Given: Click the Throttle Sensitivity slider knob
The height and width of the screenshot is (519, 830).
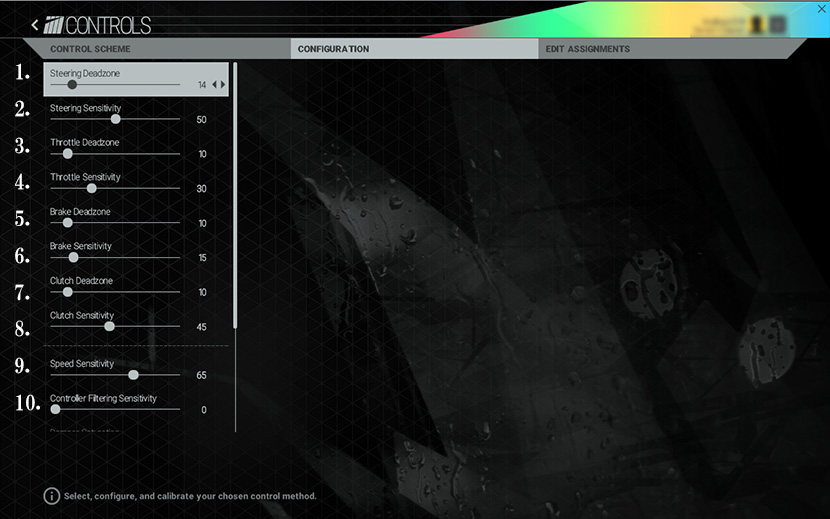Looking at the screenshot, I should (x=92, y=188).
